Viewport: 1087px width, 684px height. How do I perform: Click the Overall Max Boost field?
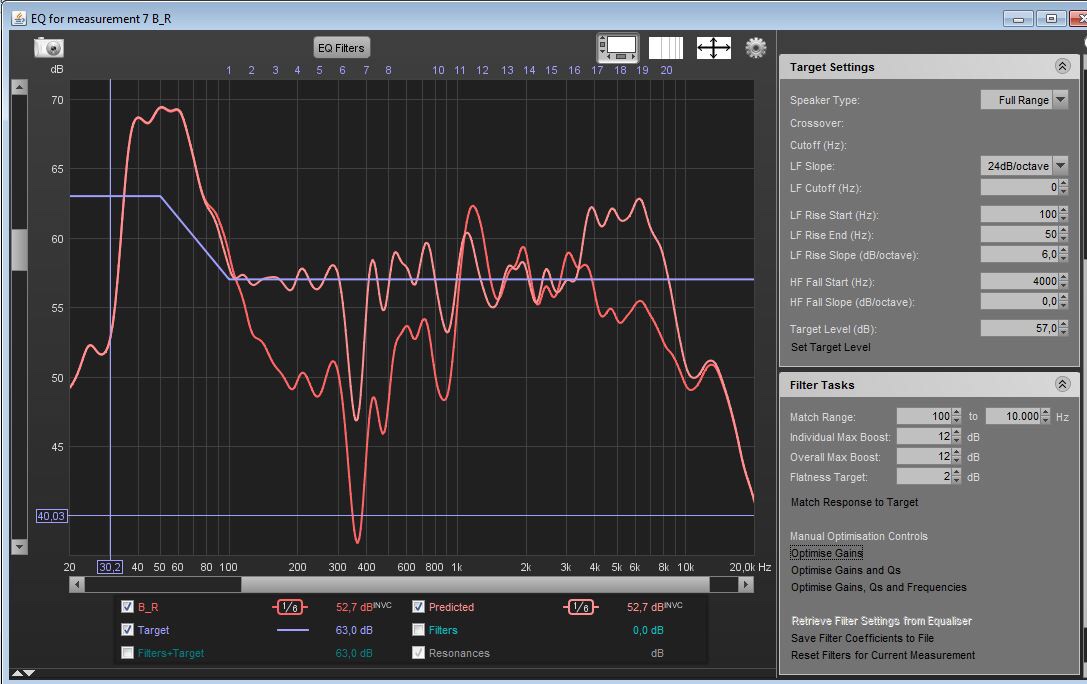click(x=924, y=456)
